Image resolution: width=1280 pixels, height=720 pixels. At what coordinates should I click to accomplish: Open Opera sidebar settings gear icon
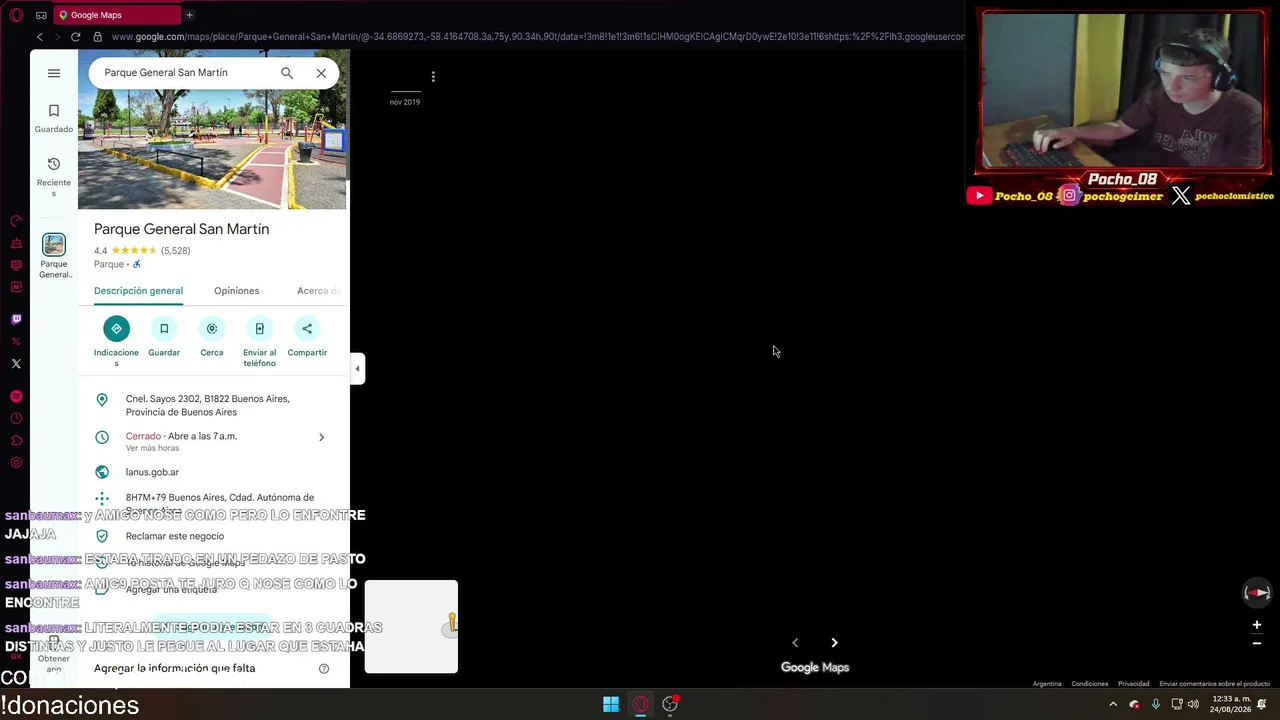[16, 463]
